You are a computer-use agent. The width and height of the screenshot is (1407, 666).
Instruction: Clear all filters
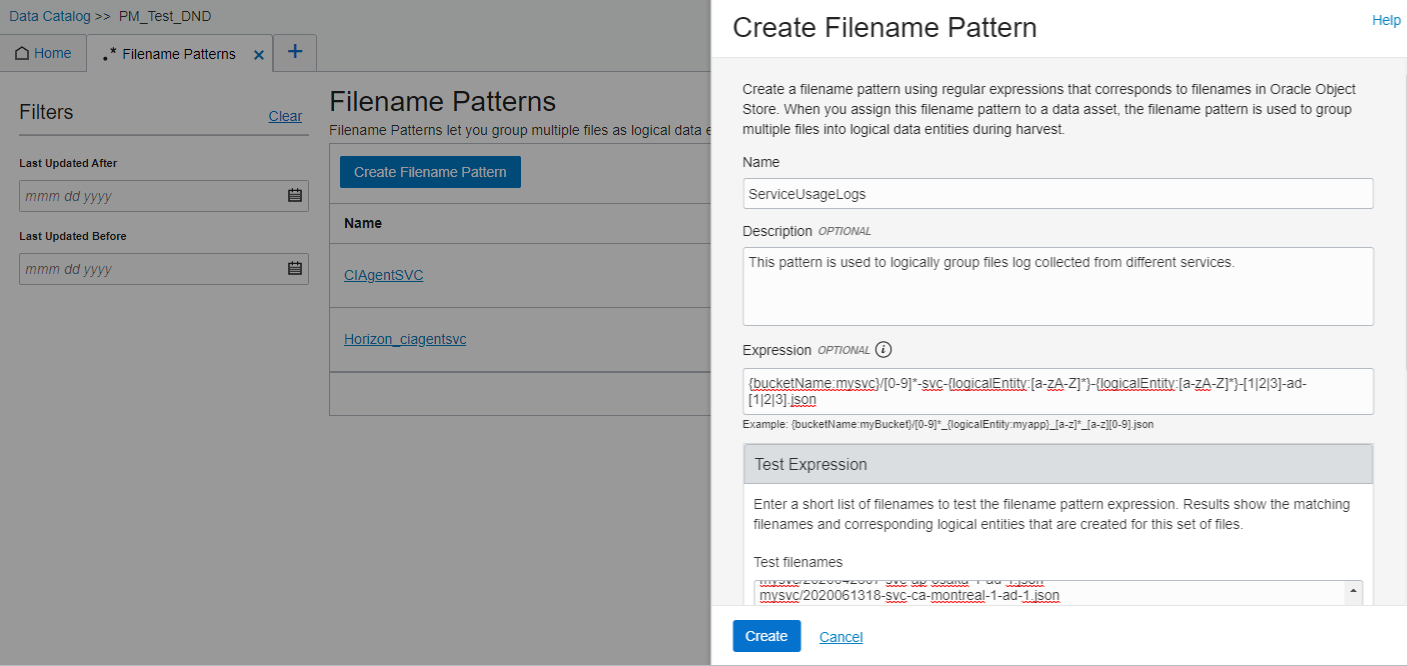click(285, 116)
